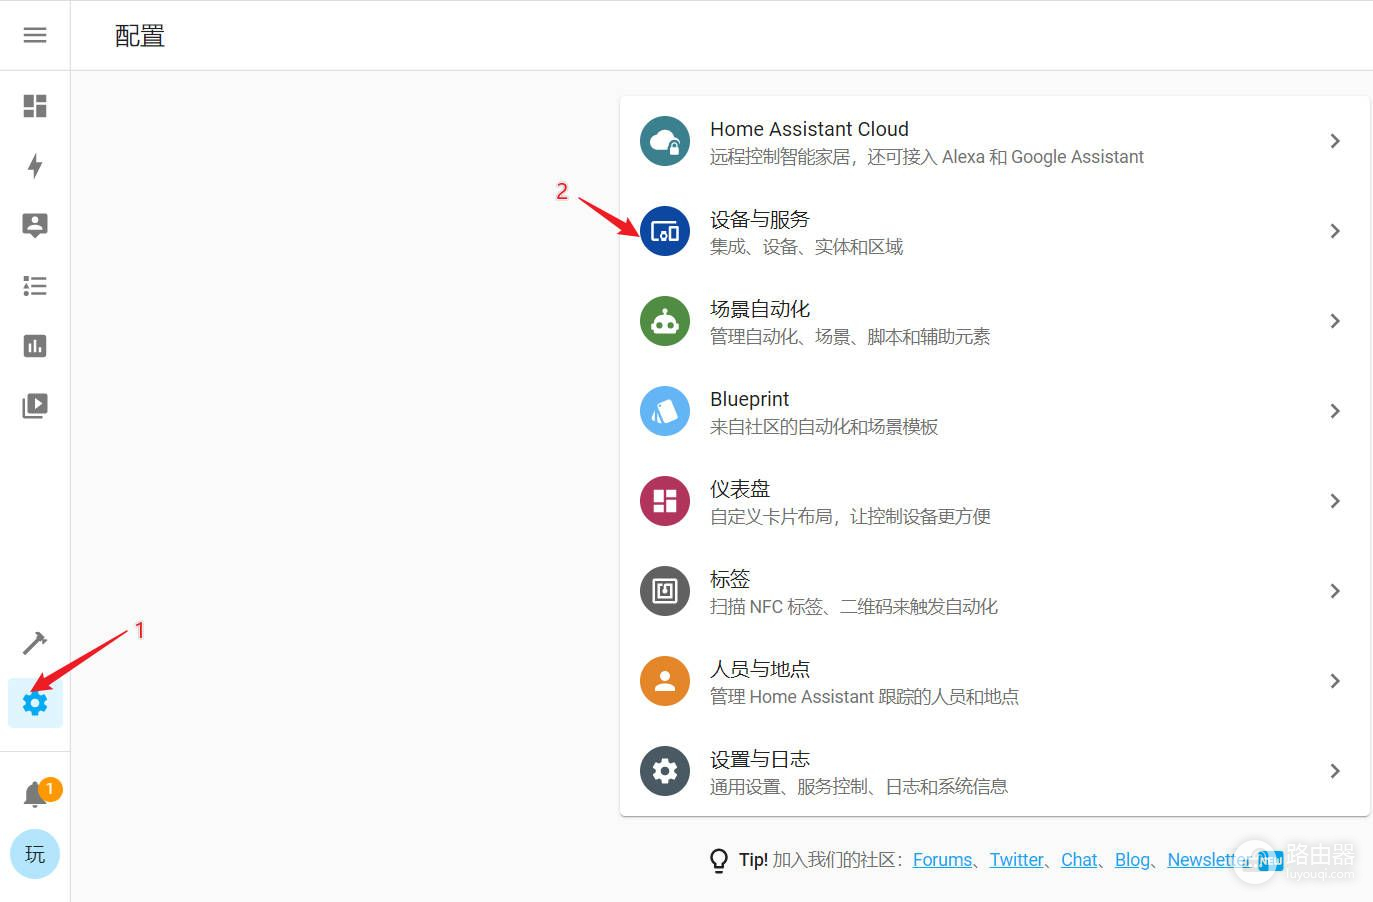Click description 通用设置、服务控制、日志和系统信息

[x=859, y=787]
